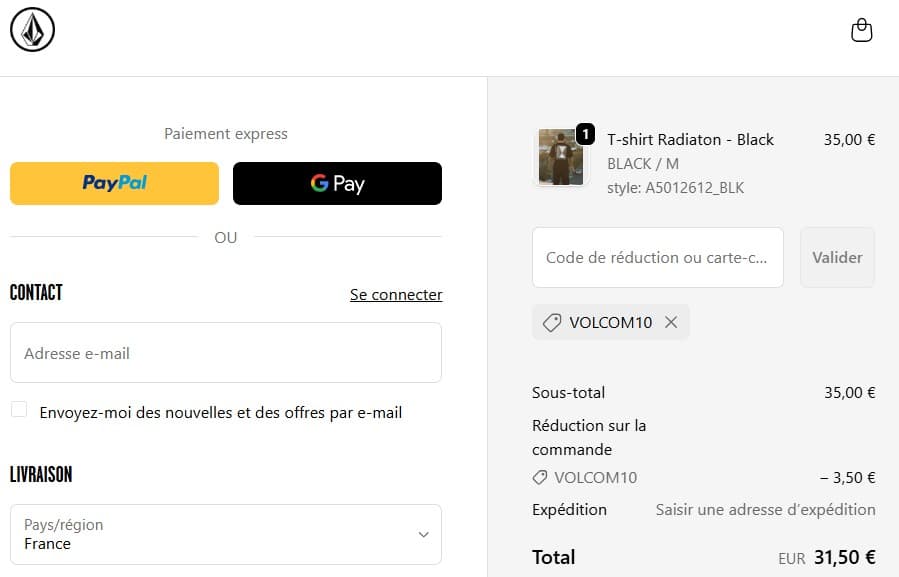Click the discount code input field
The height and width of the screenshot is (577, 899).
click(657, 257)
